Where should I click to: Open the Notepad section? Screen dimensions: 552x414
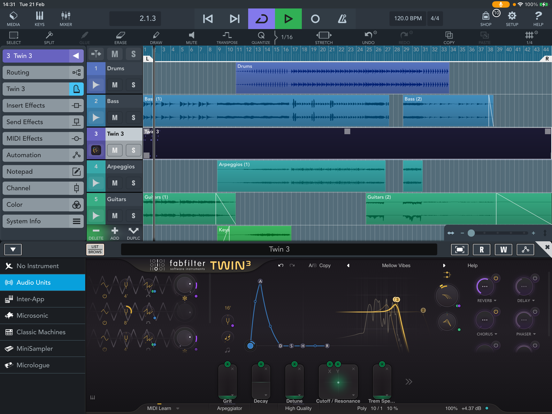[43, 172]
